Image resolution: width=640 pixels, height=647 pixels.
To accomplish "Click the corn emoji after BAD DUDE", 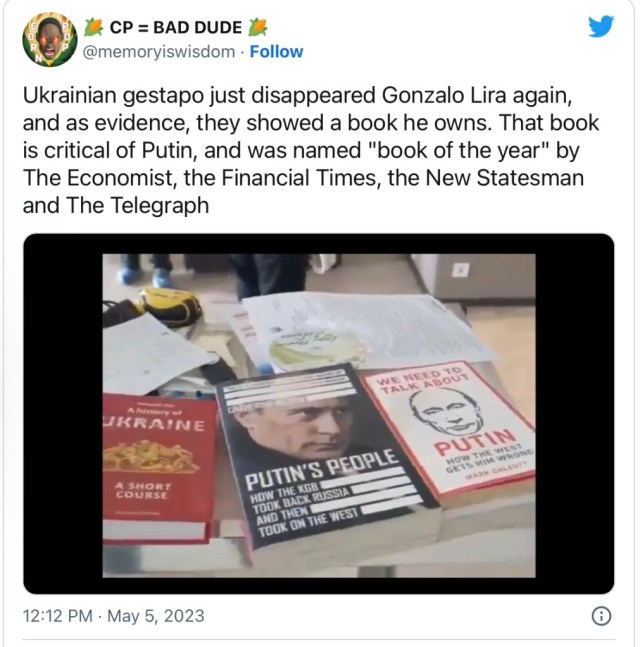I will [x=258, y=28].
